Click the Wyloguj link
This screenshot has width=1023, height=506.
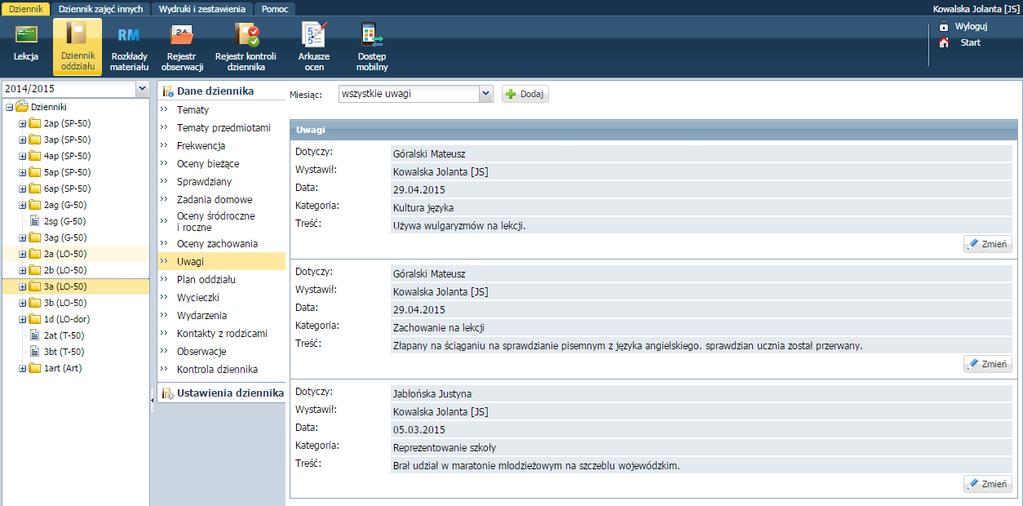[971, 27]
